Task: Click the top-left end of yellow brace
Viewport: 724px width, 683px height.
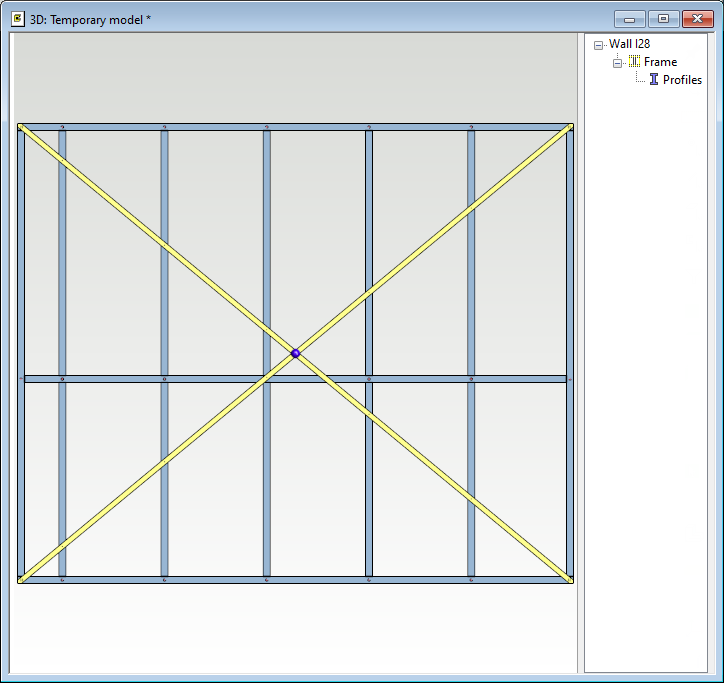Action: 23,130
